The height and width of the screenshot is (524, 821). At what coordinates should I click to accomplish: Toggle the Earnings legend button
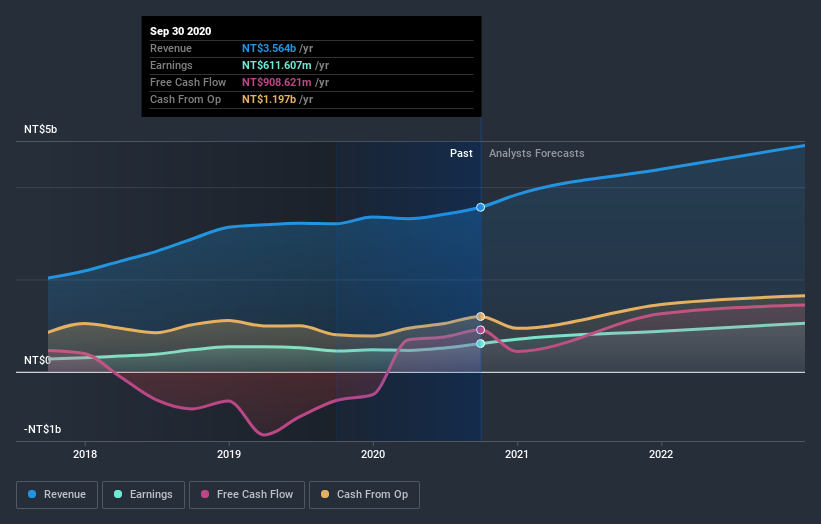[143, 495]
